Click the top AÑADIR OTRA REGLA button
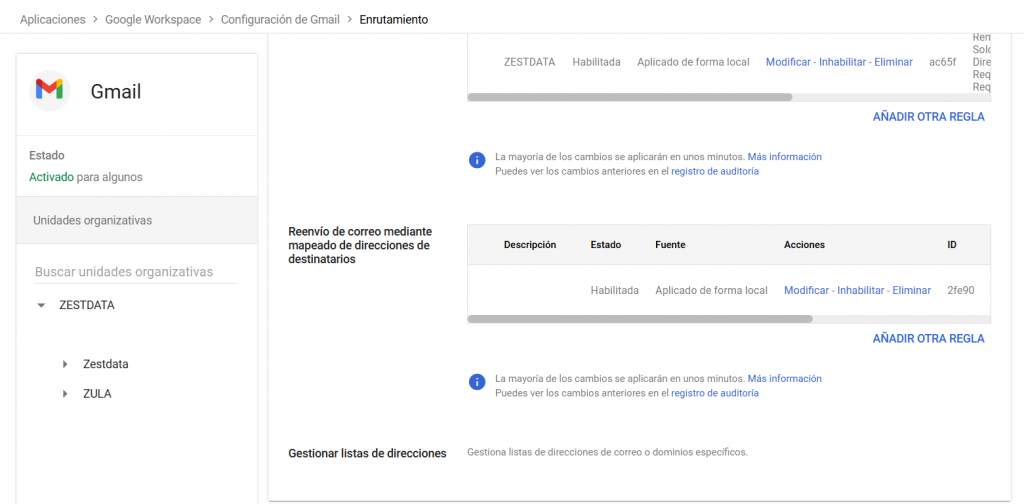Image resolution: width=1024 pixels, height=504 pixels. [x=928, y=117]
